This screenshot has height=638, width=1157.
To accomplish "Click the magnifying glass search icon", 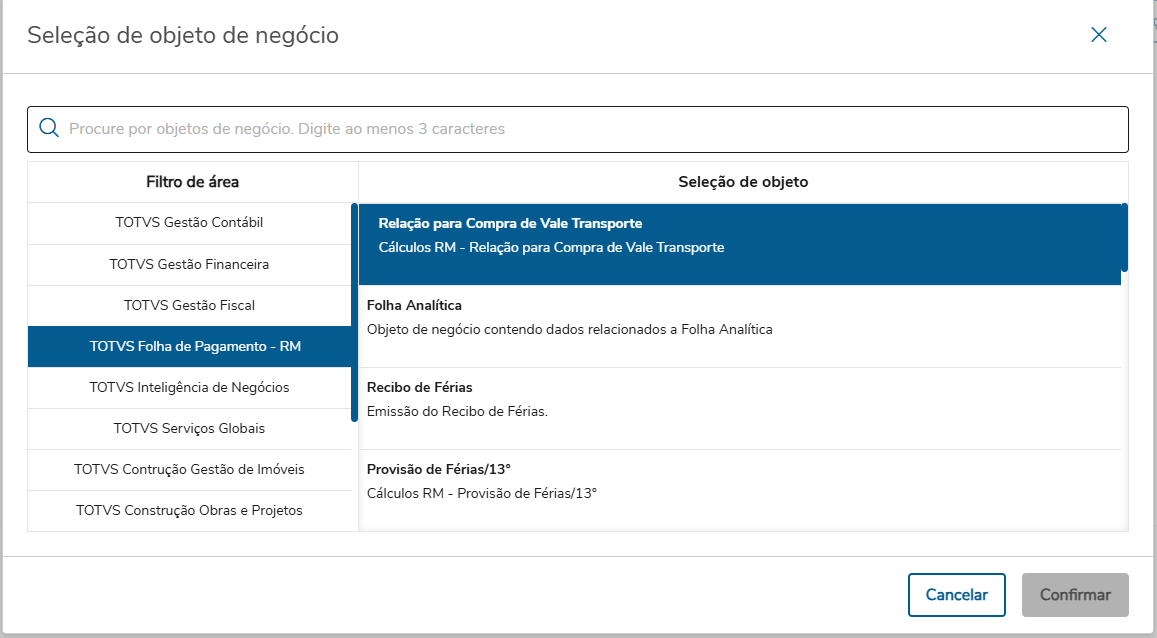I will 48,128.
